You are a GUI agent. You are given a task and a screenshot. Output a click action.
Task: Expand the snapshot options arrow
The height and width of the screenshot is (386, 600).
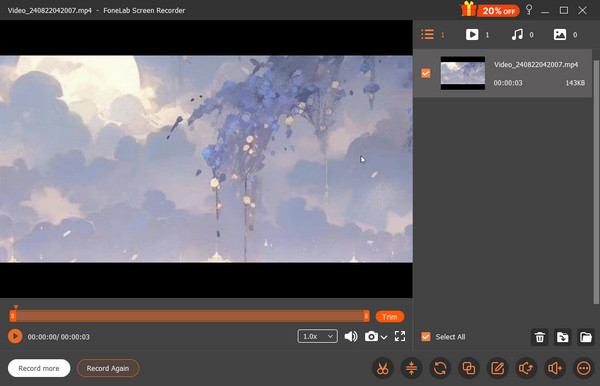[x=384, y=337]
